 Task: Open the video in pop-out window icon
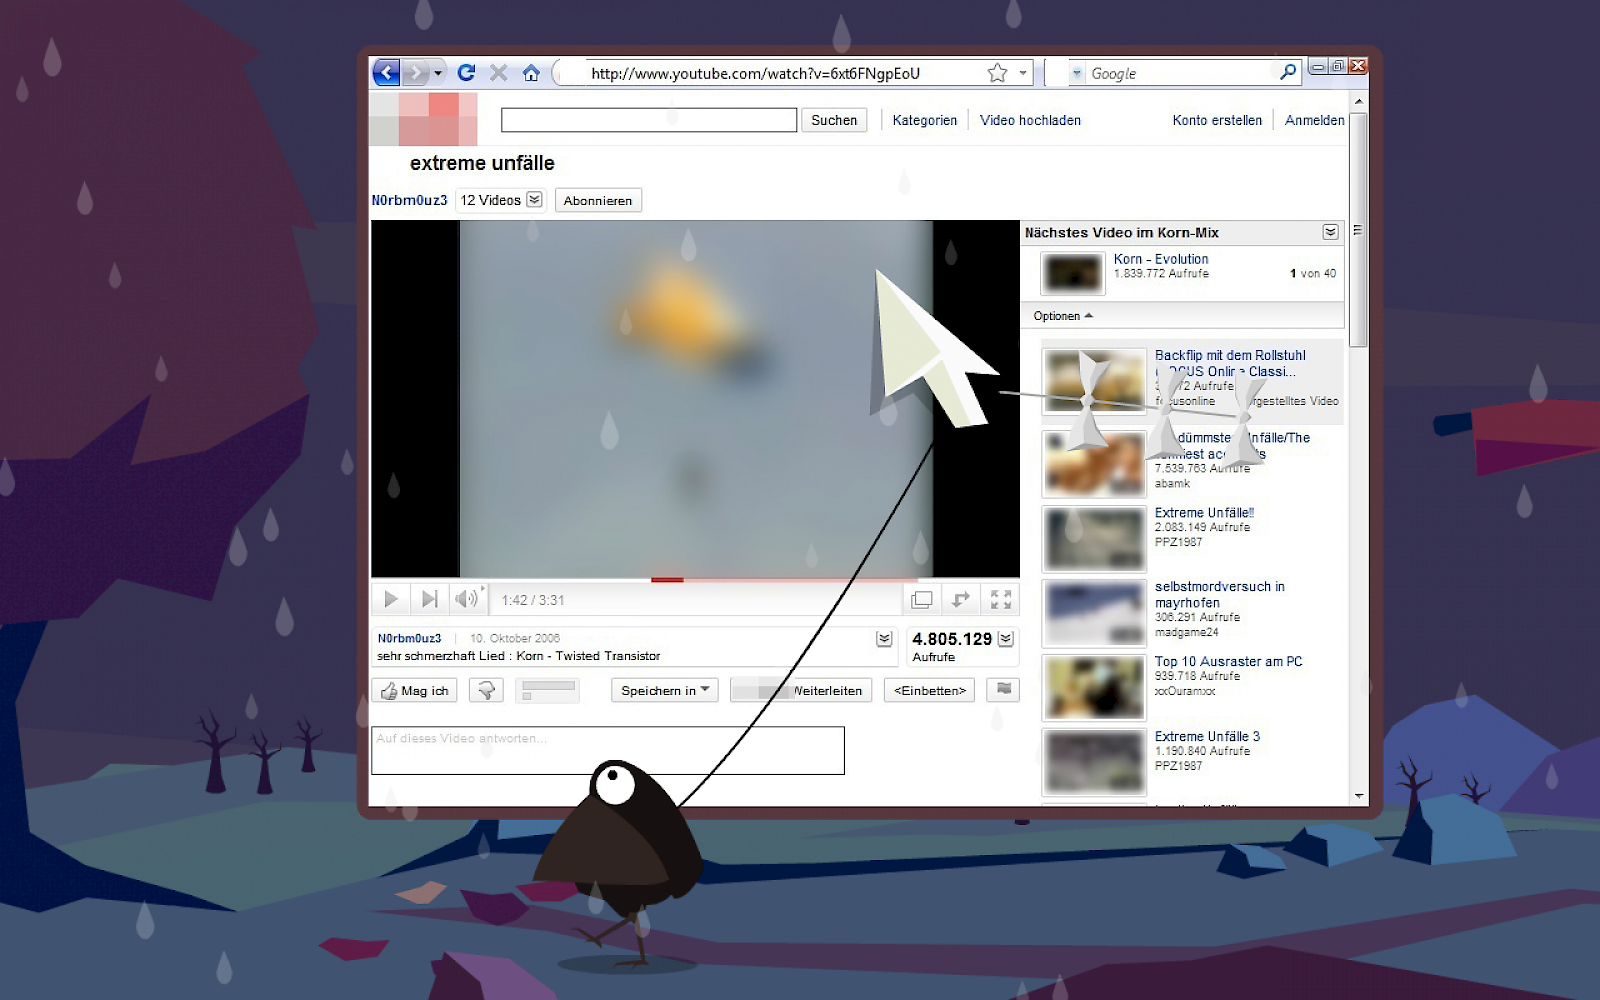(x=922, y=599)
